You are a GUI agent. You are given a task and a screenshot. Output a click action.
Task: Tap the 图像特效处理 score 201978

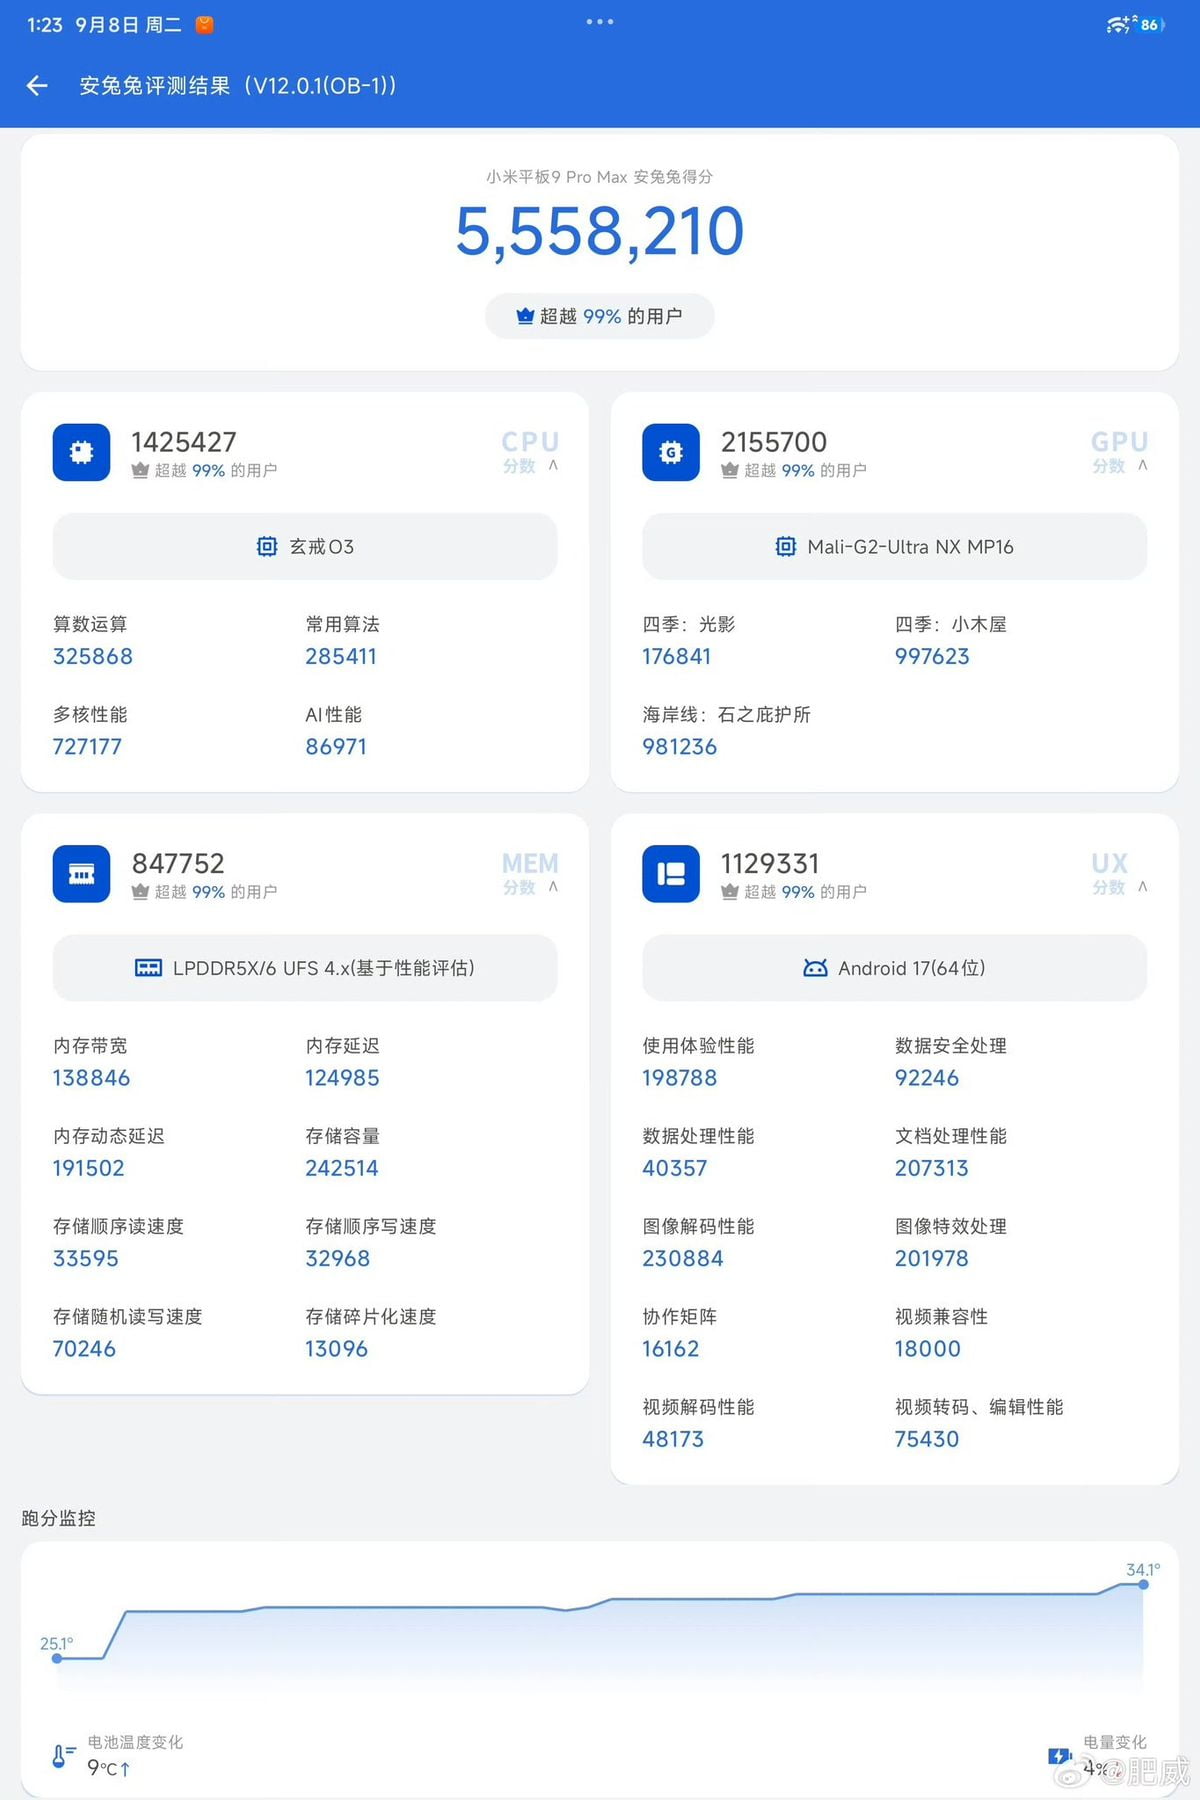932,1259
